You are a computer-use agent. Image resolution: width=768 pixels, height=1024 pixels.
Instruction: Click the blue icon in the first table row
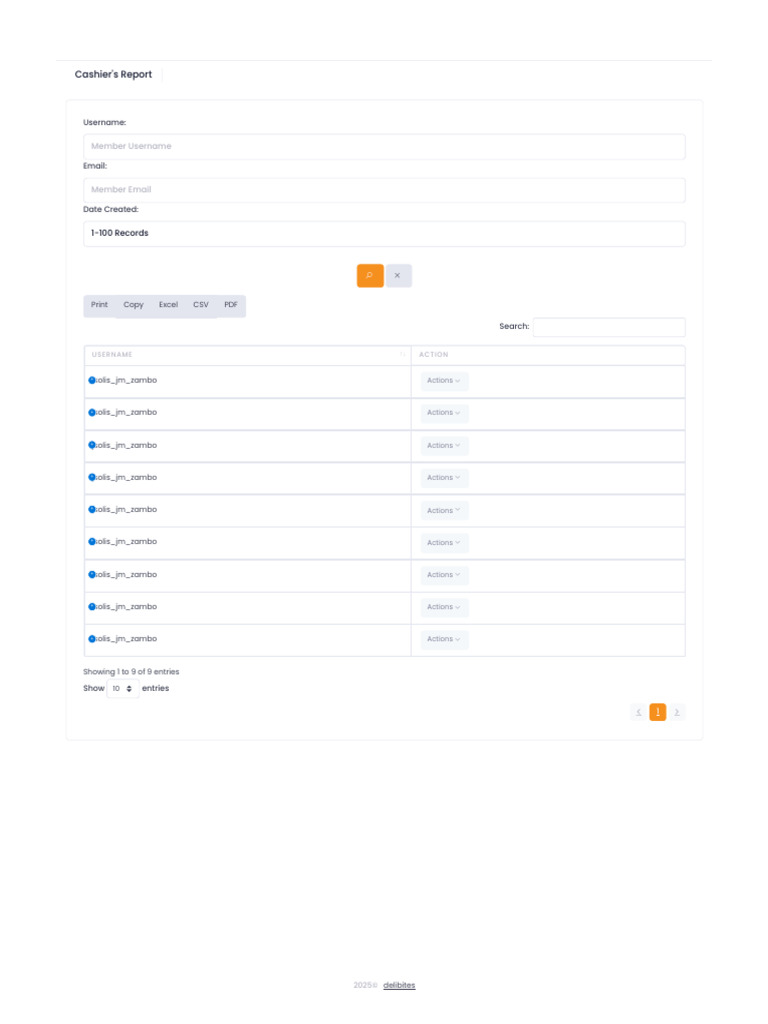point(92,380)
